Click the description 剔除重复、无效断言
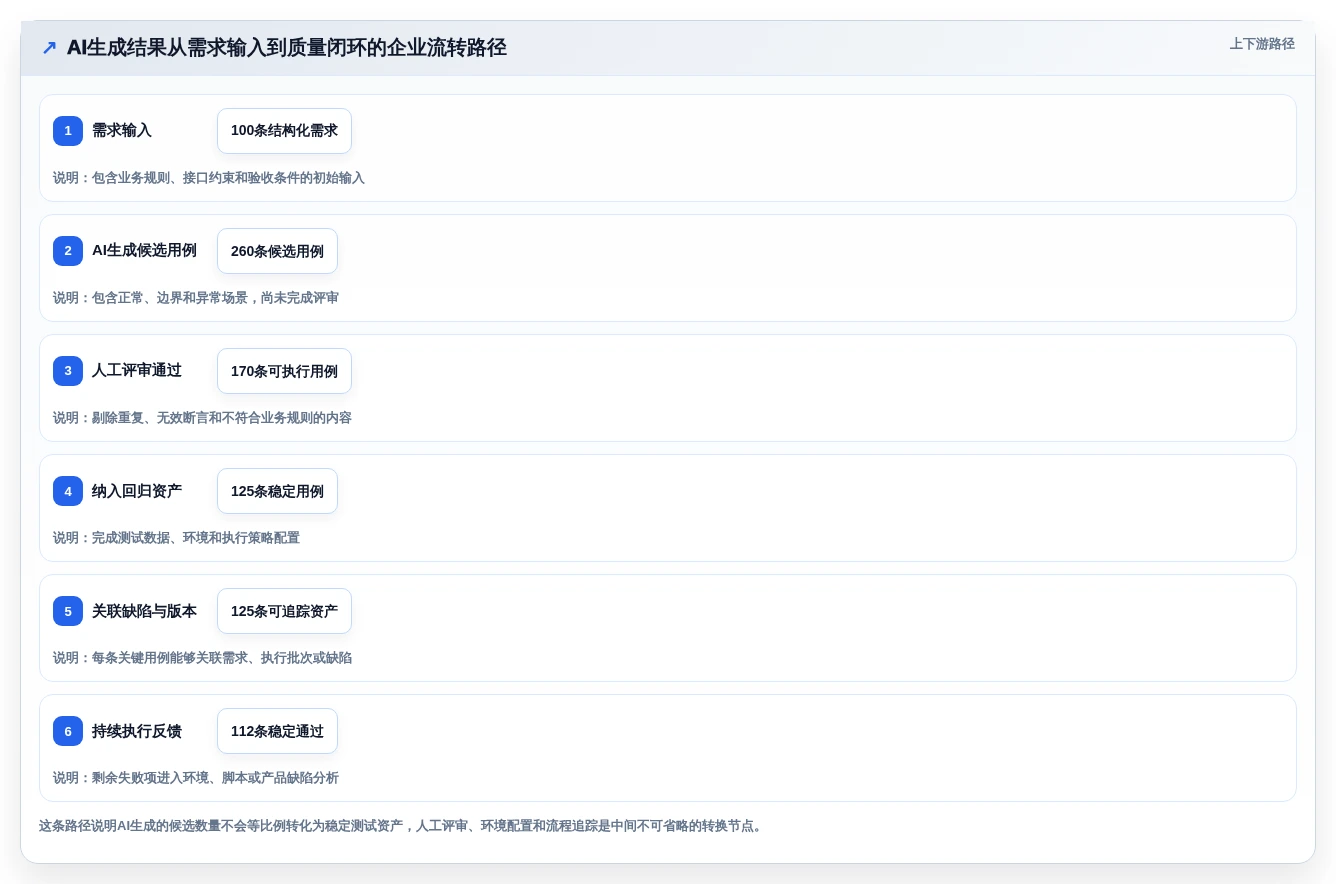 202,418
